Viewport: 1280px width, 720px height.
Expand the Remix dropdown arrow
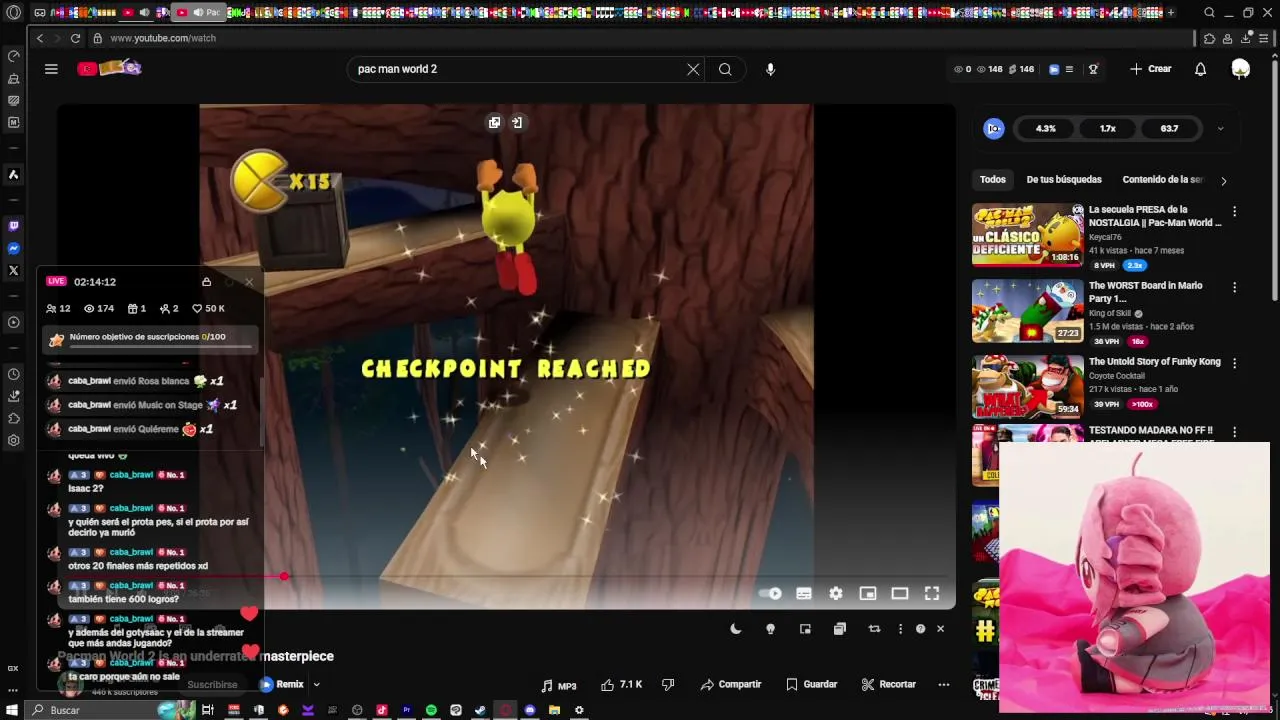pyautogui.click(x=316, y=685)
